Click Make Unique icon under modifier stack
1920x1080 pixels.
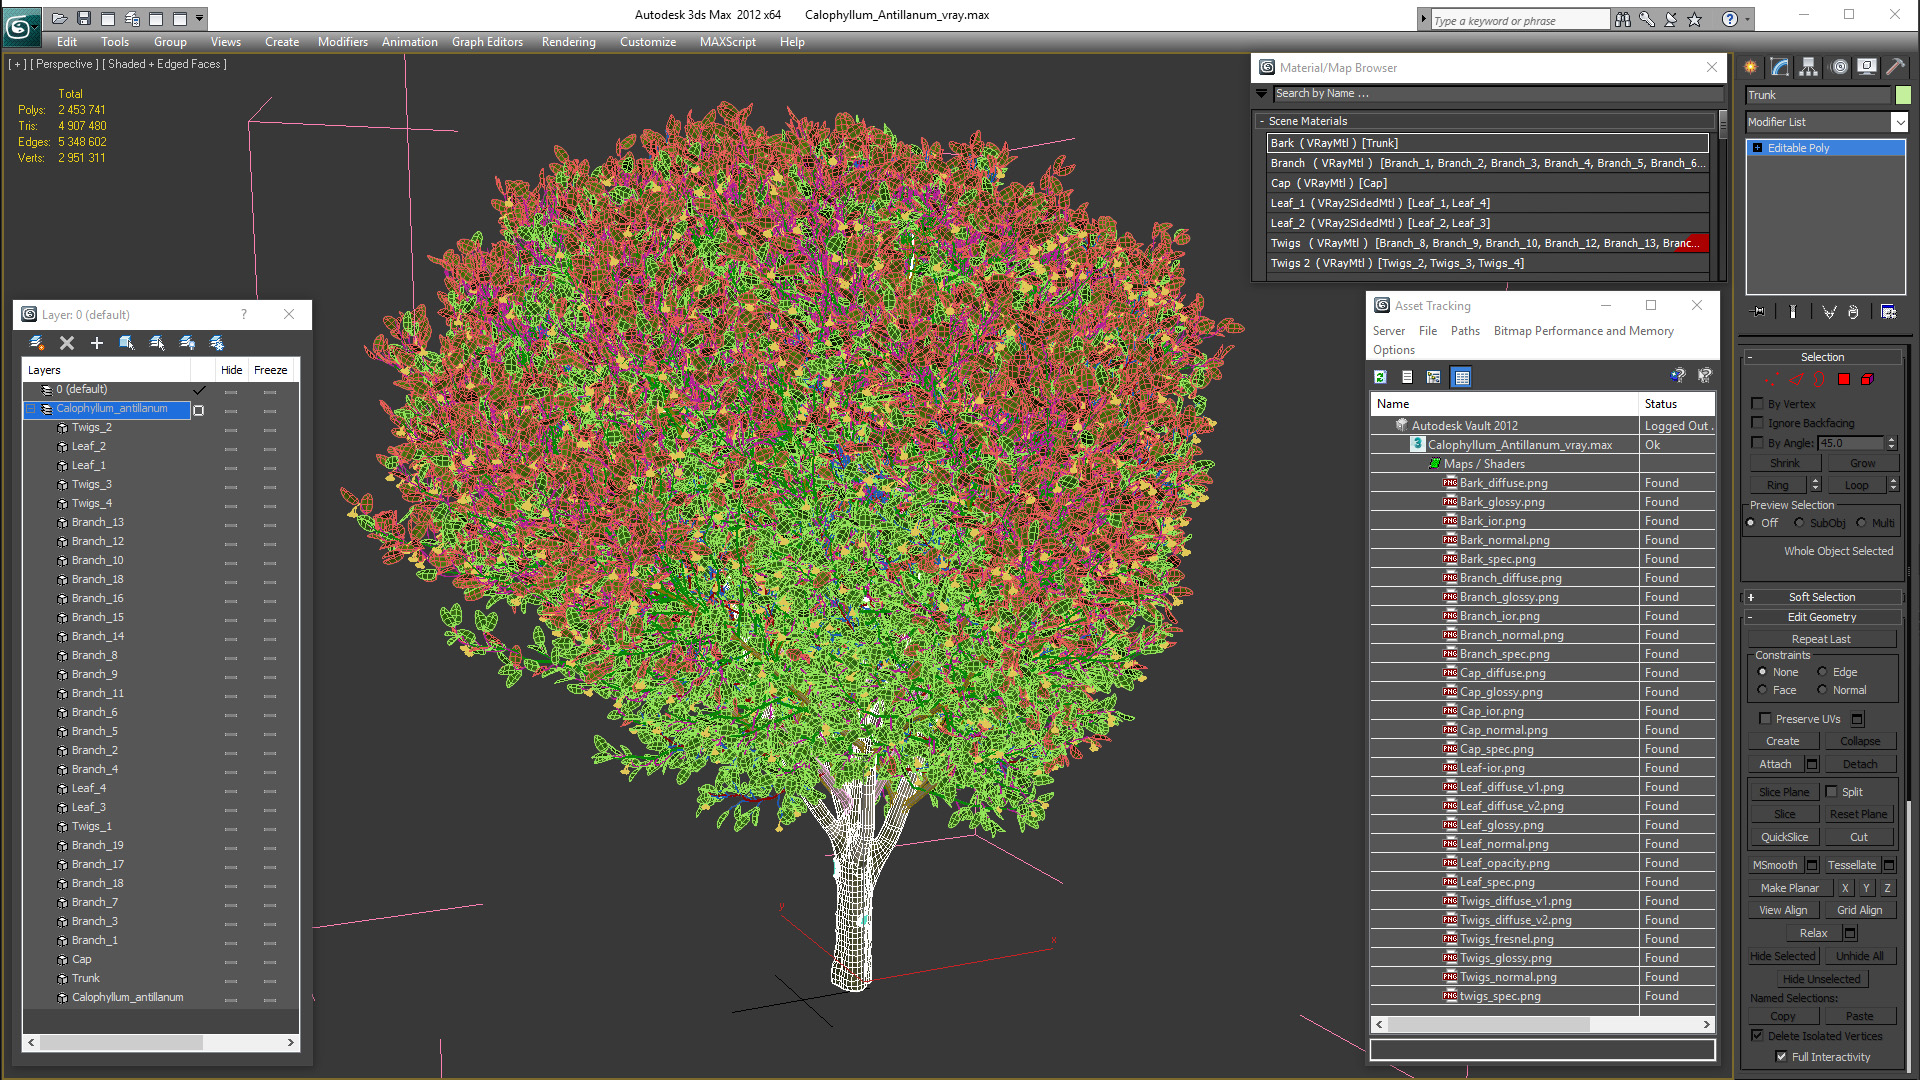coord(1829,312)
